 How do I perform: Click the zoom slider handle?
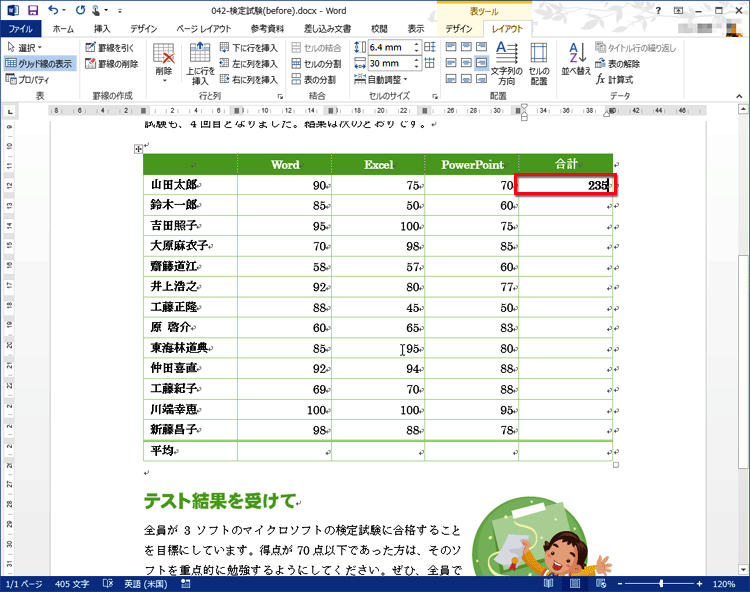661,583
